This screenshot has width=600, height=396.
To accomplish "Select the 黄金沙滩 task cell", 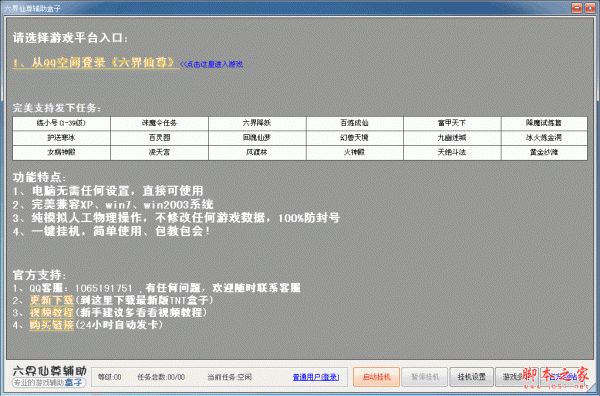I will click(x=544, y=153).
